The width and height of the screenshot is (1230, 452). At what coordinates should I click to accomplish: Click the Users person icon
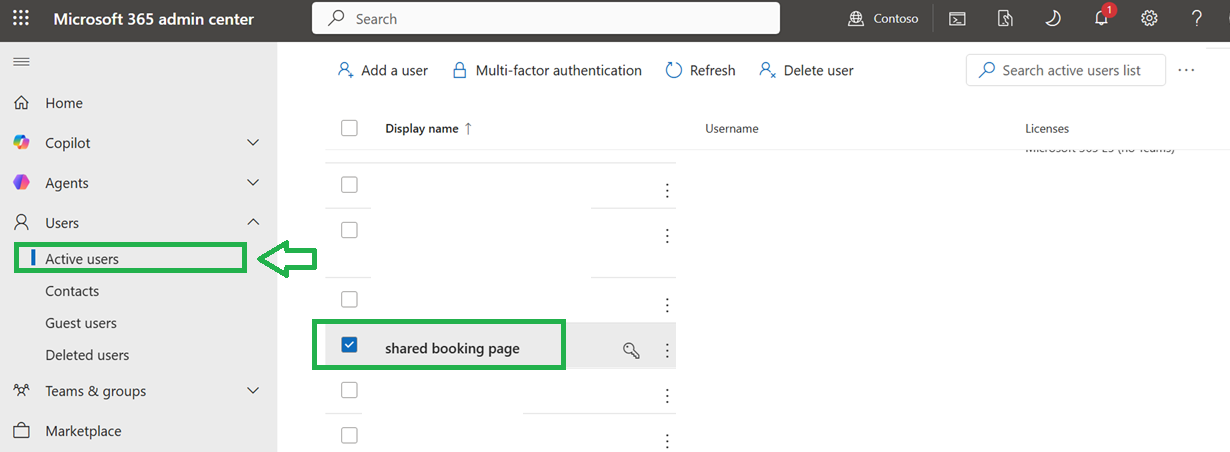pos(21,223)
